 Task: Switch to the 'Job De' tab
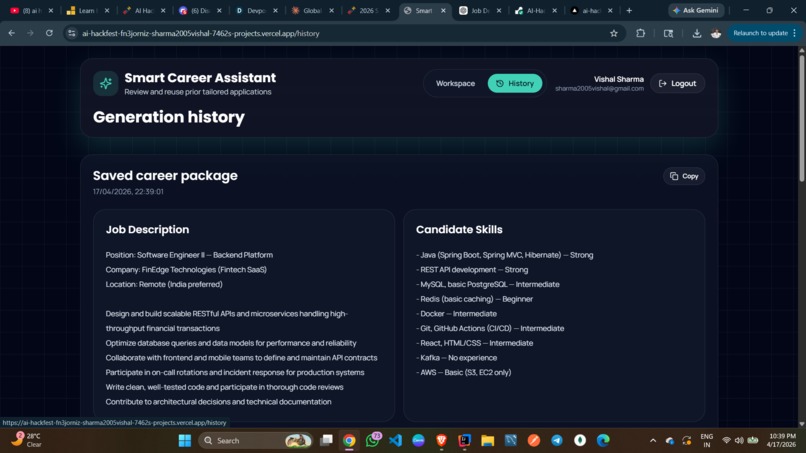[x=480, y=10]
